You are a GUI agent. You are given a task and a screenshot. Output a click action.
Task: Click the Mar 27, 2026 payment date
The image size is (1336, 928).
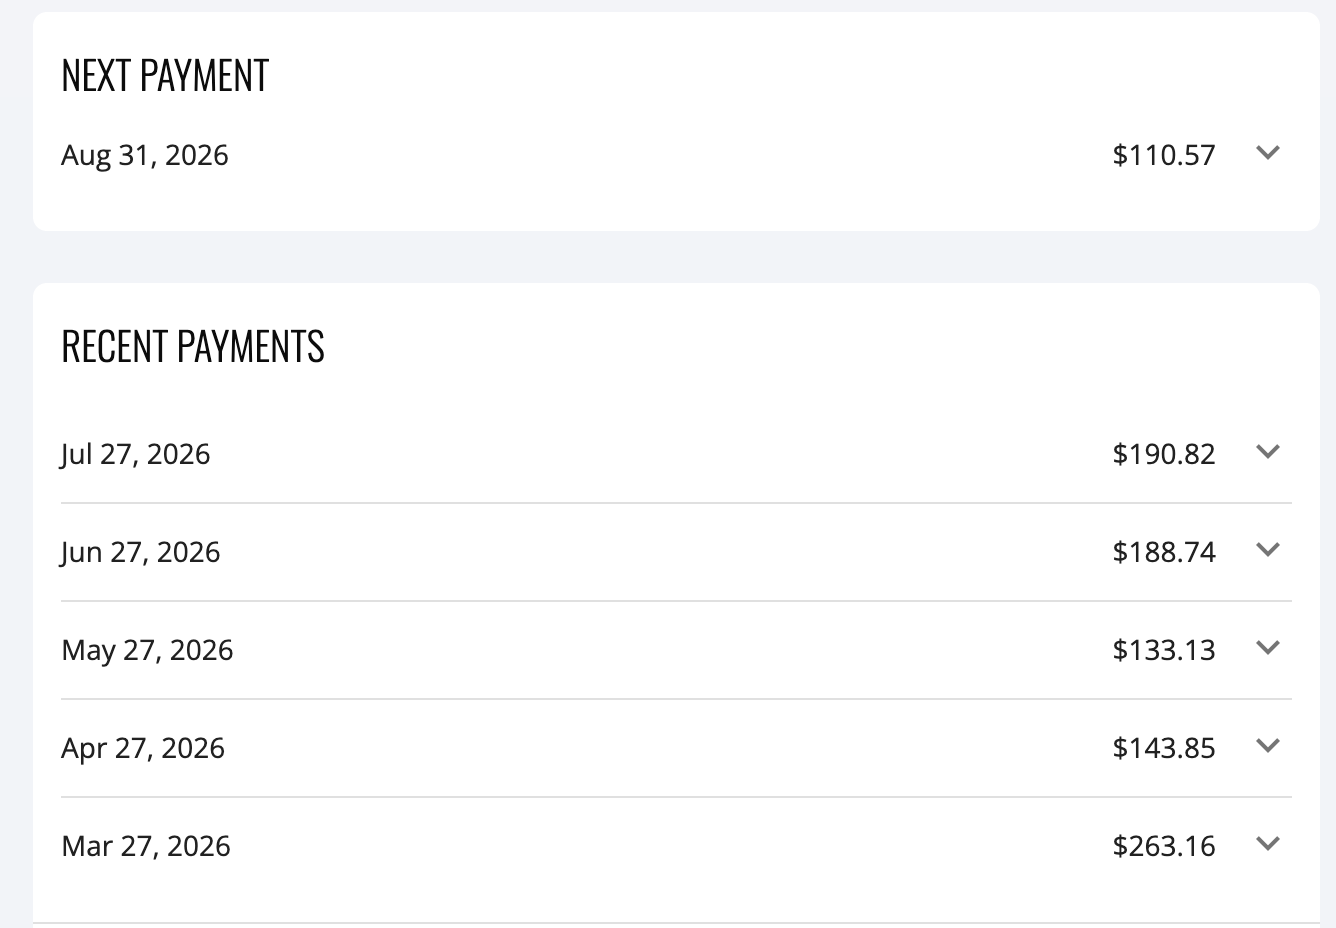(x=146, y=846)
